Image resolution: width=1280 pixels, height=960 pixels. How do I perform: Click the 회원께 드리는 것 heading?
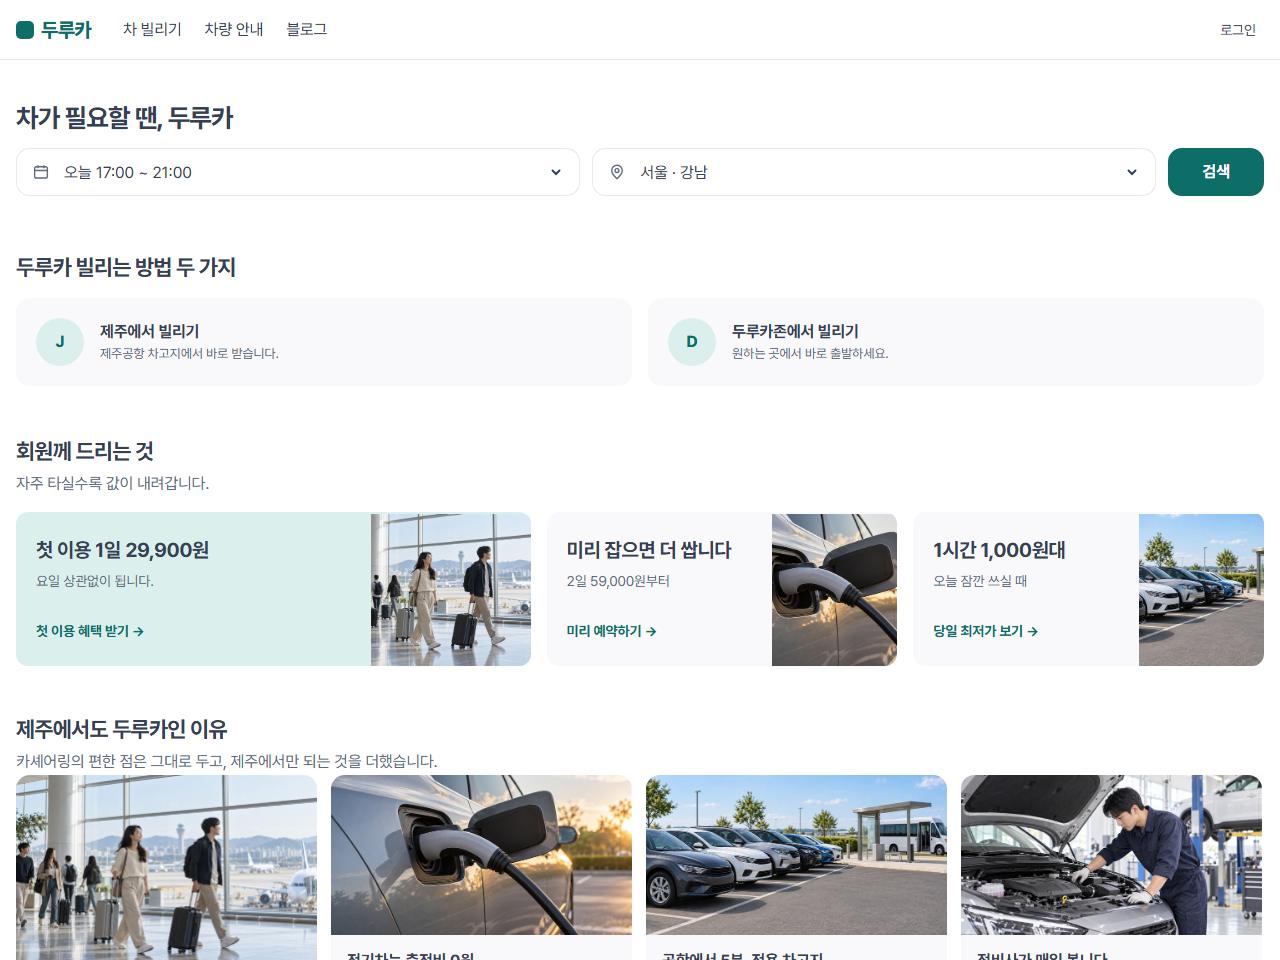[85, 451]
